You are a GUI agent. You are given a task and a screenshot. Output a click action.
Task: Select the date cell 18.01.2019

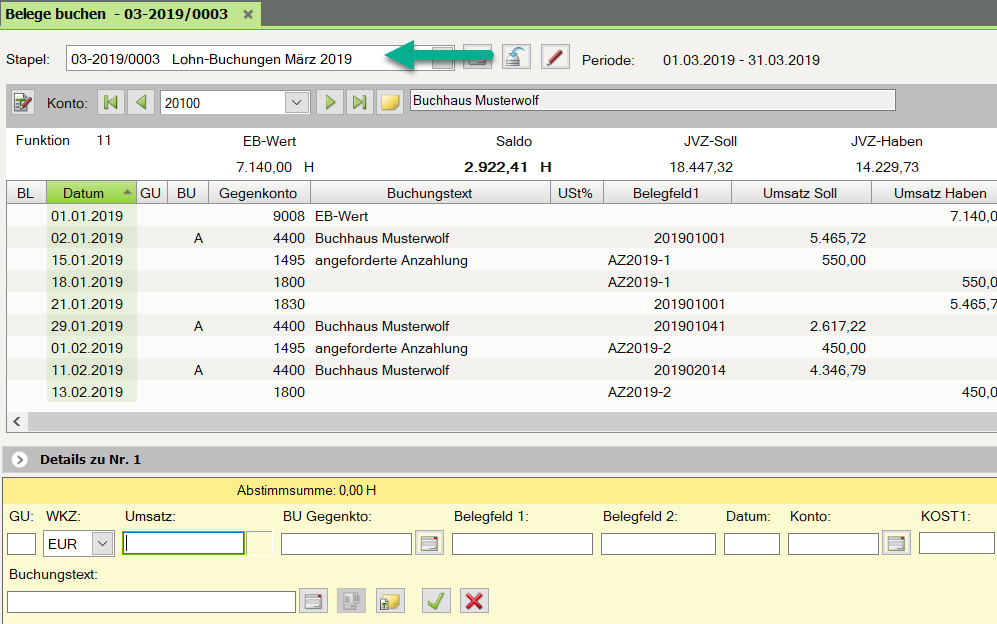click(87, 282)
